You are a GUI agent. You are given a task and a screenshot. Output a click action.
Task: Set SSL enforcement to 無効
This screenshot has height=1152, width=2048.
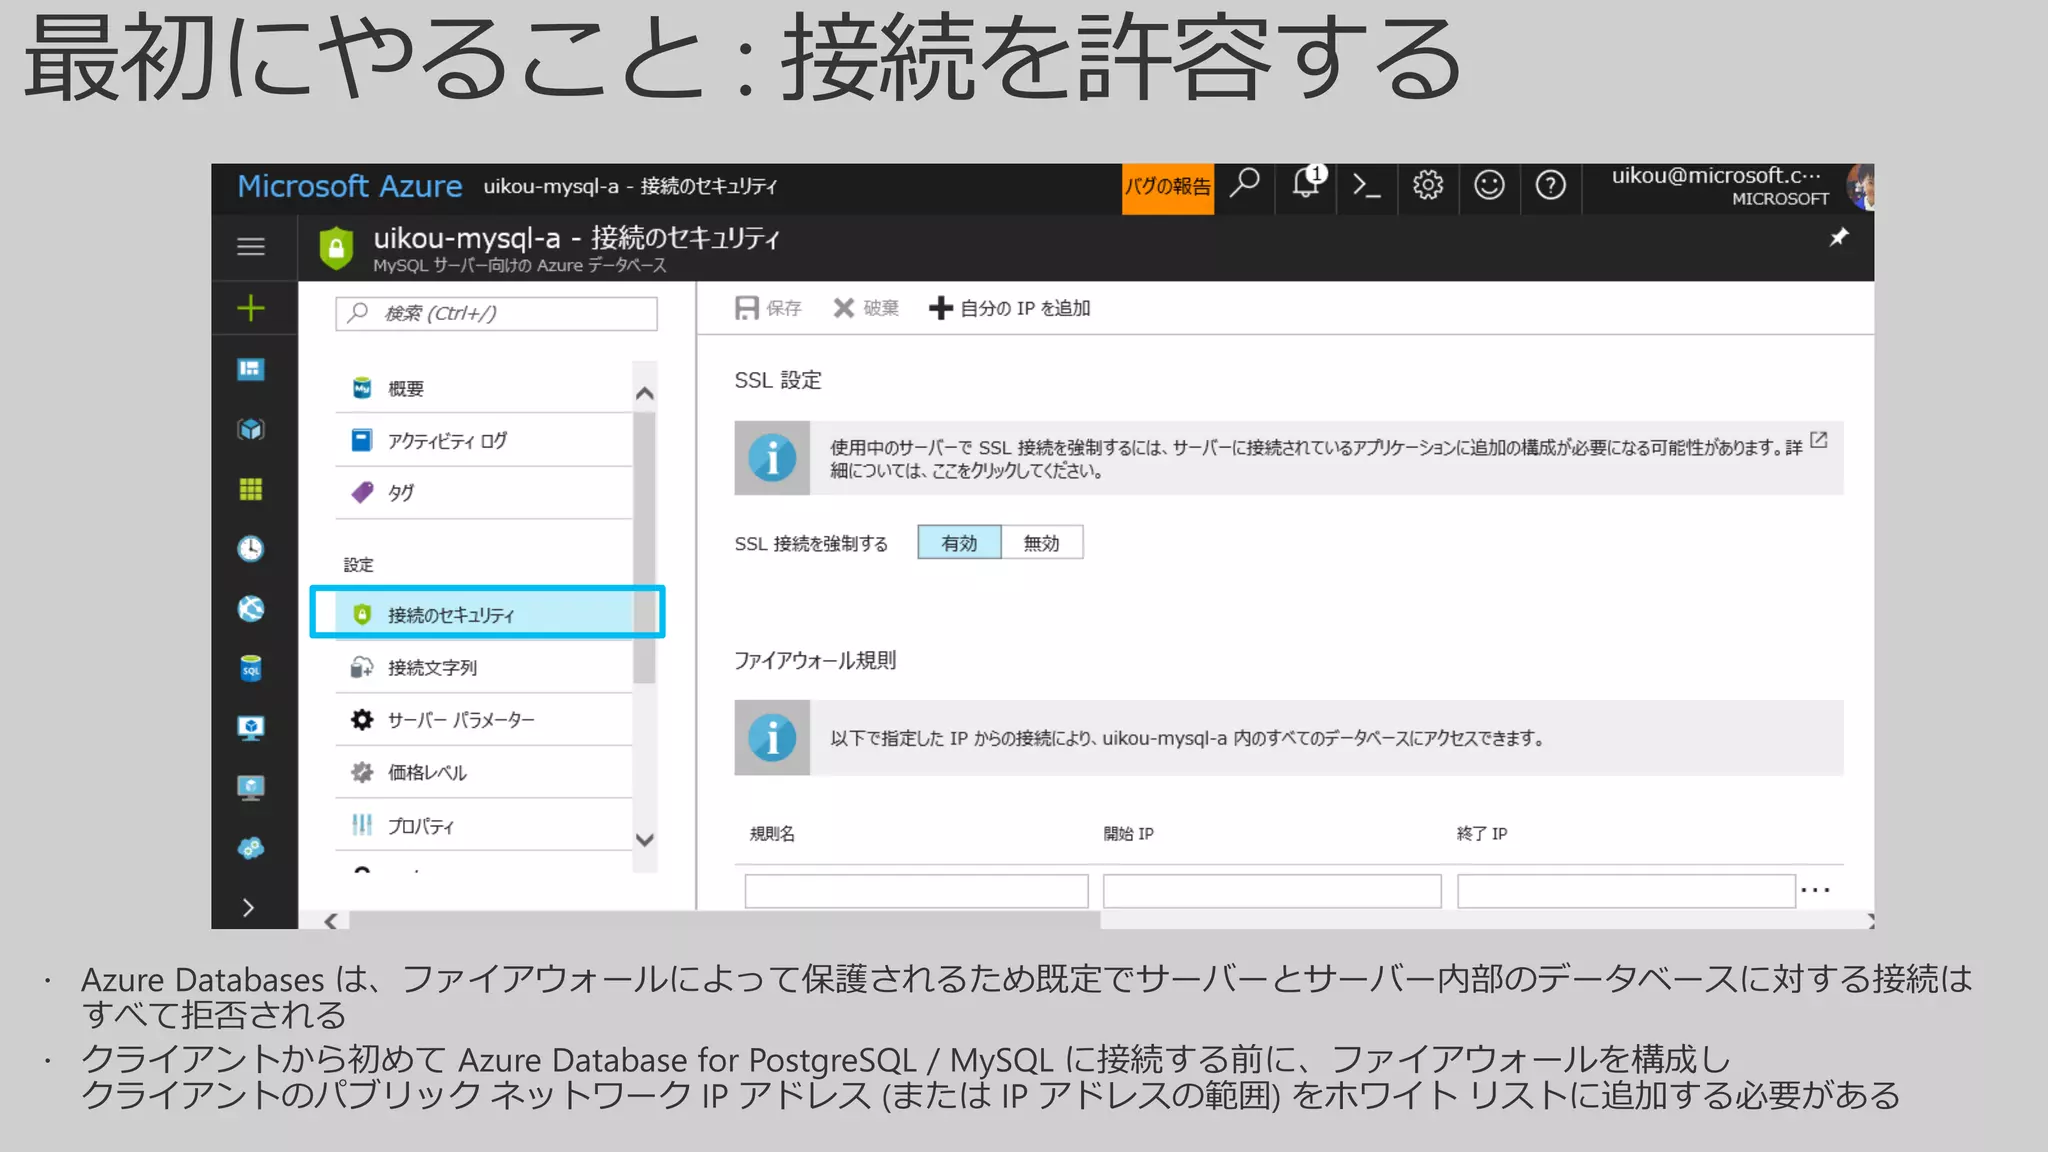point(1041,543)
